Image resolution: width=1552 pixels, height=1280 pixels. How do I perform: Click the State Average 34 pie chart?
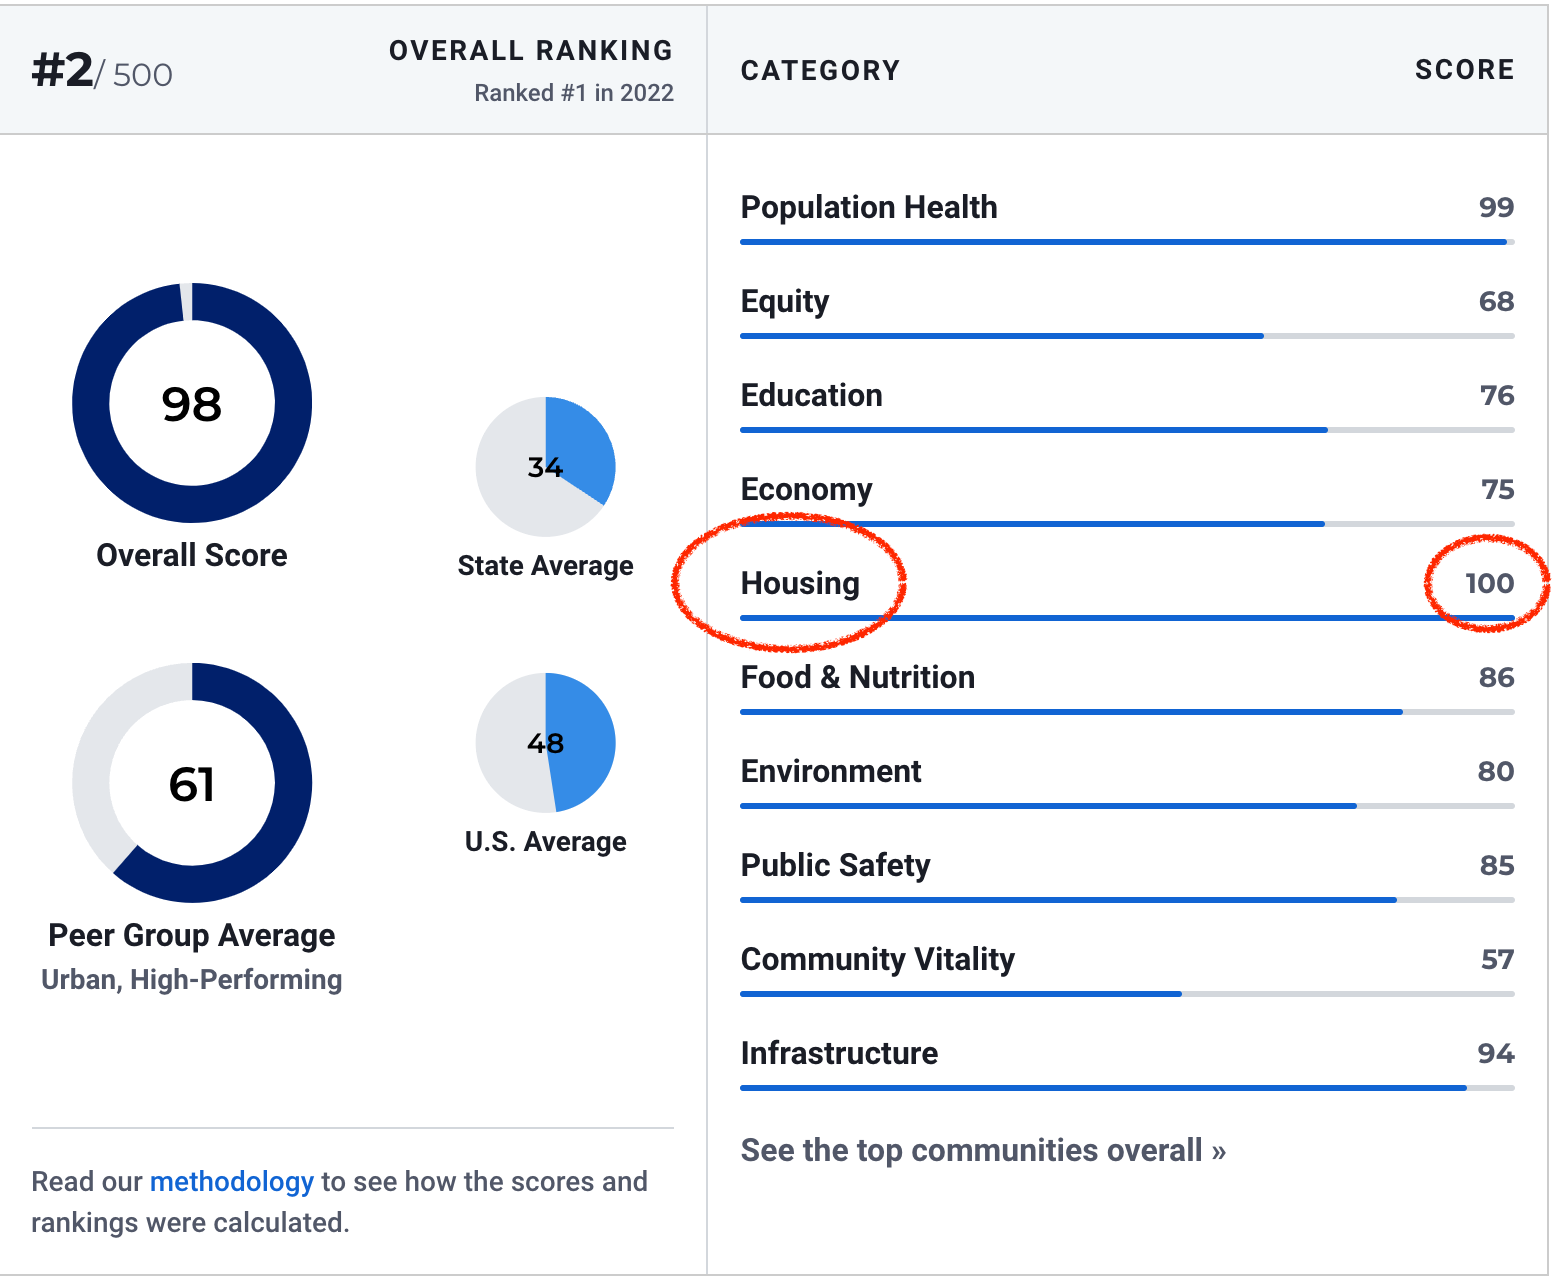tap(546, 467)
